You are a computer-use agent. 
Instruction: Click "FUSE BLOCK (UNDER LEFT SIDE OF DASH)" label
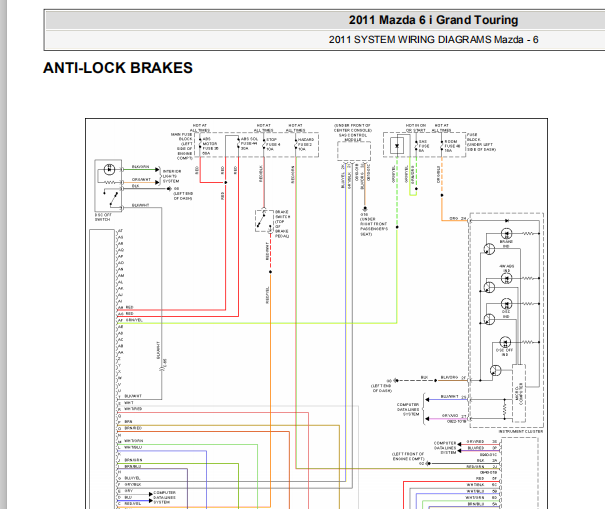(481, 142)
